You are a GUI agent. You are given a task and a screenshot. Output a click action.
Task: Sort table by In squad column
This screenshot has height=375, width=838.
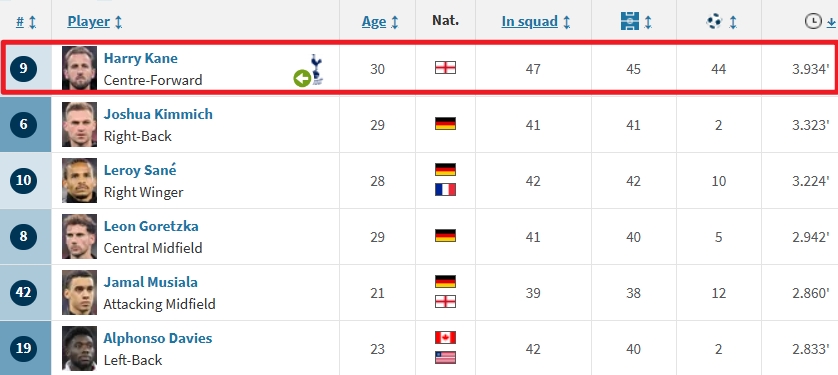click(x=530, y=22)
